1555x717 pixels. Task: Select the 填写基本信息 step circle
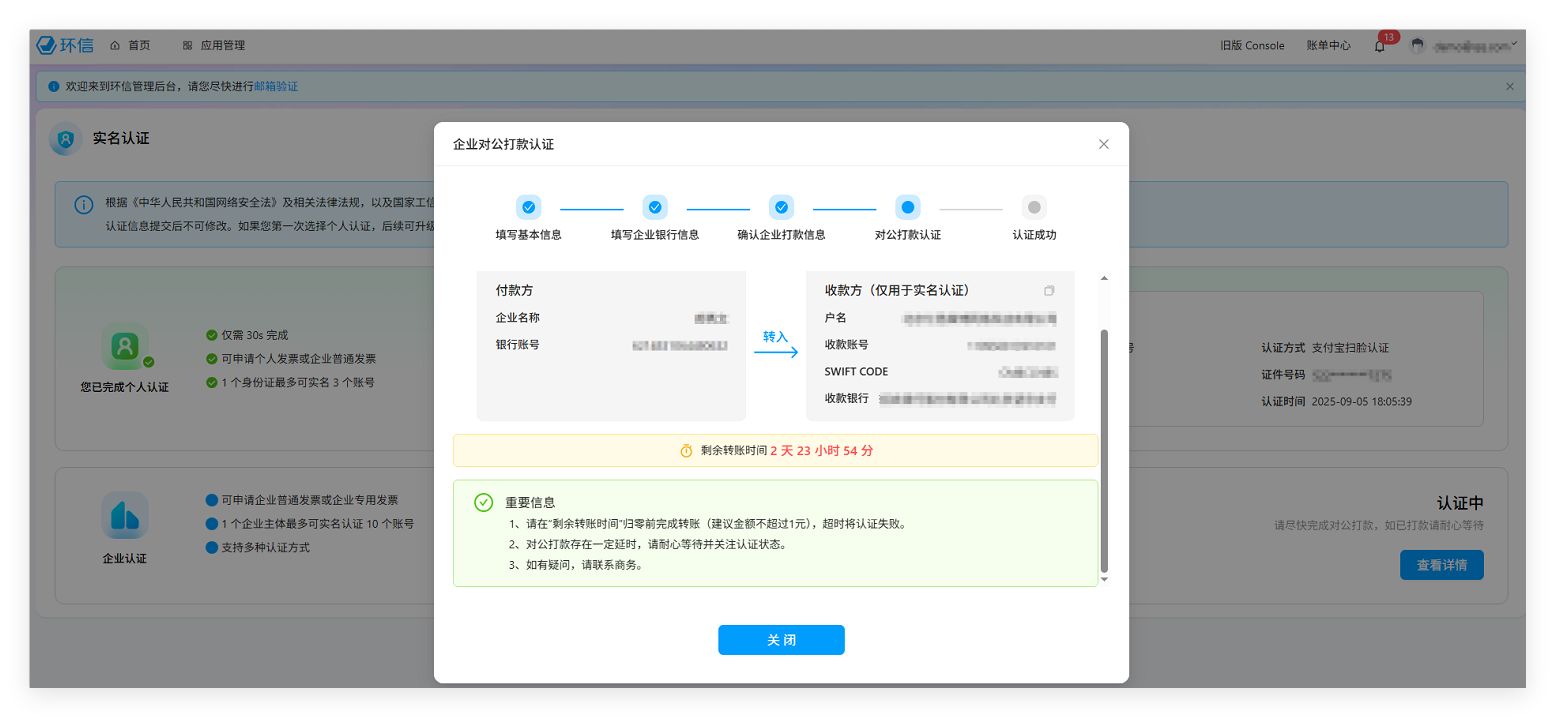coord(528,207)
